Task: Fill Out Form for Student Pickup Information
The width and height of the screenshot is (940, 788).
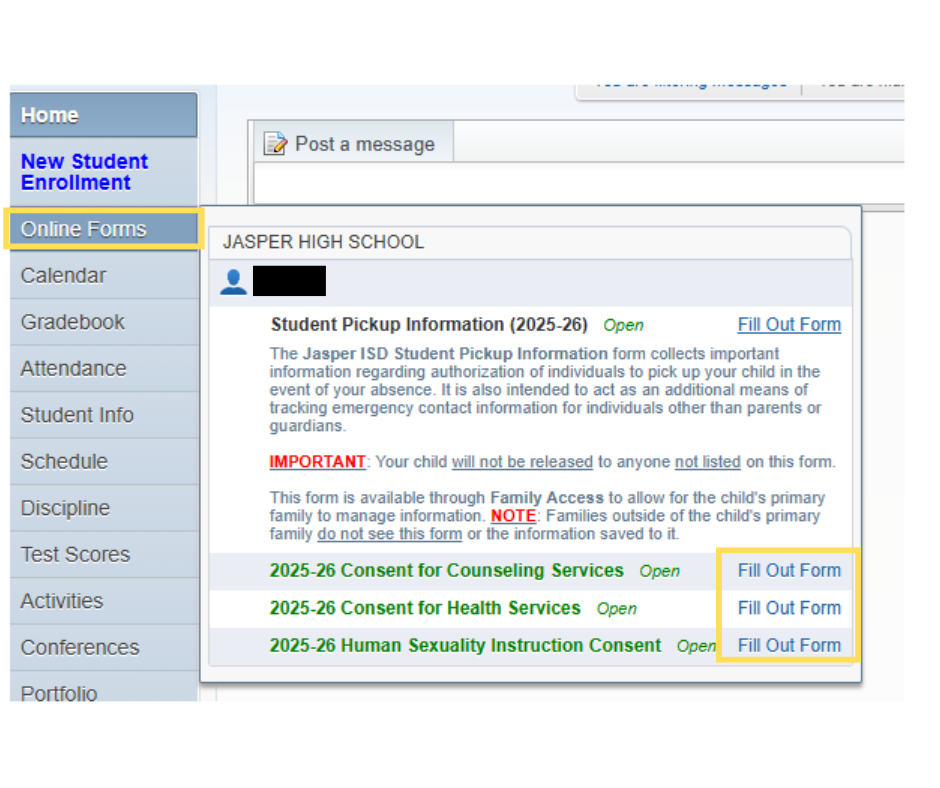Action: click(789, 324)
